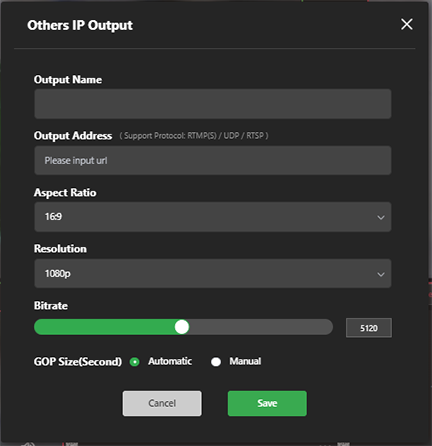Click the green Save button
Image resolution: width=432 pixels, height=446 pixels.
pos(267,403)
